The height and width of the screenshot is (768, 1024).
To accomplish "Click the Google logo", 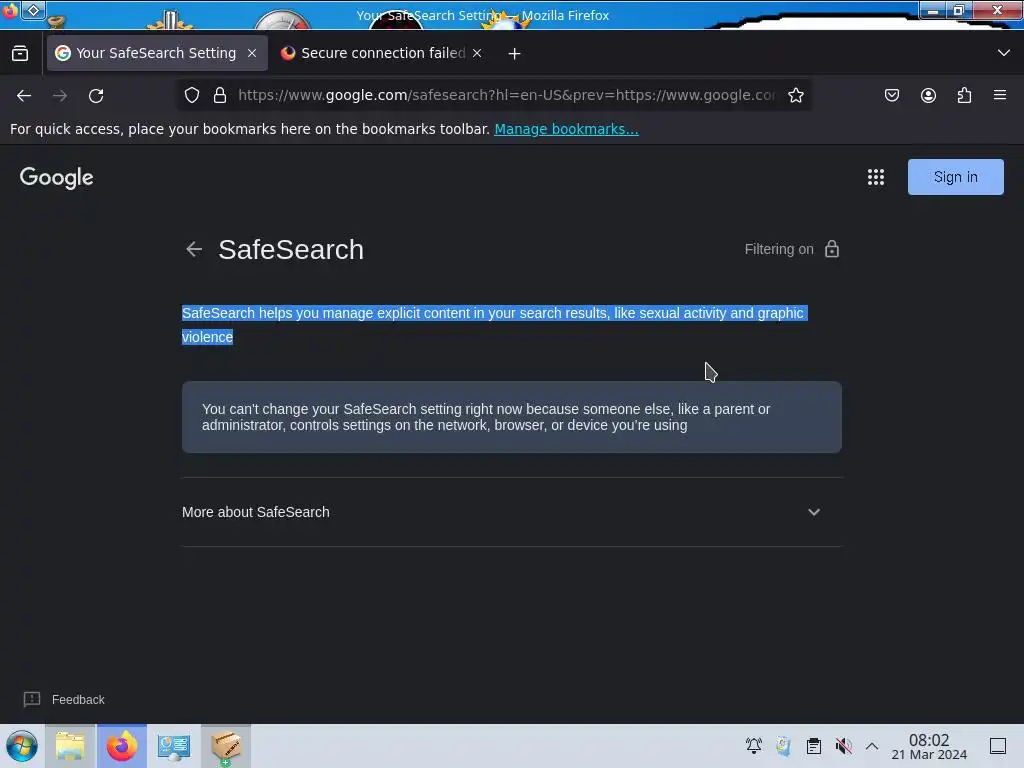I will click(x=57, y=177).
